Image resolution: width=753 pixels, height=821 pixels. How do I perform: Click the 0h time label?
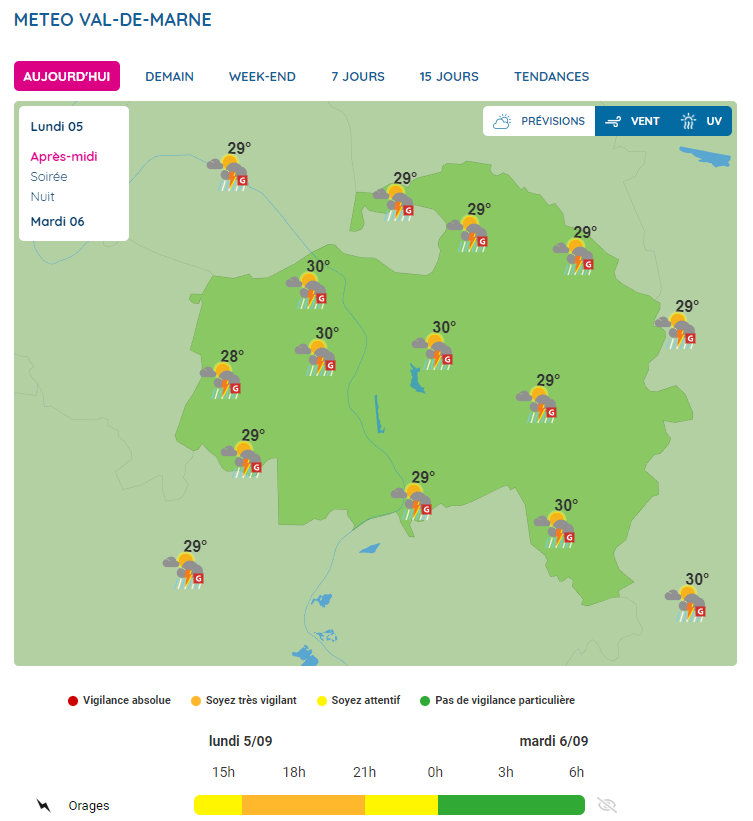pyautogui.click(x=435, y=772)
